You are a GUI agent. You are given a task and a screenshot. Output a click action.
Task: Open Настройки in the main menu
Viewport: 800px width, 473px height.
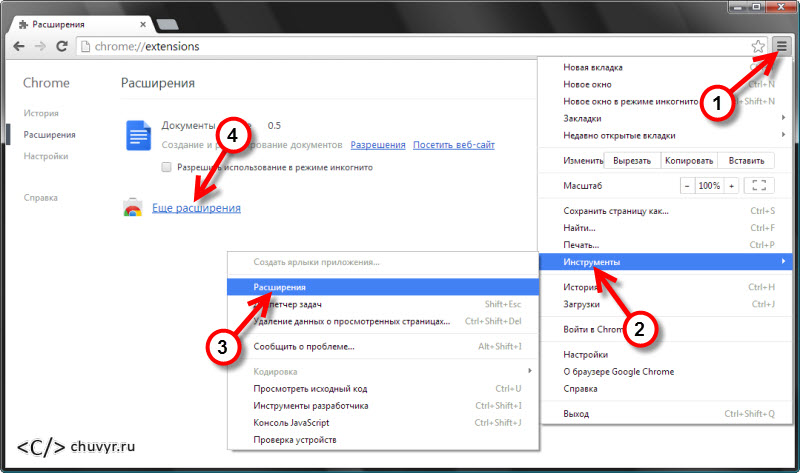pyautogui.click(x=664, y=355)
